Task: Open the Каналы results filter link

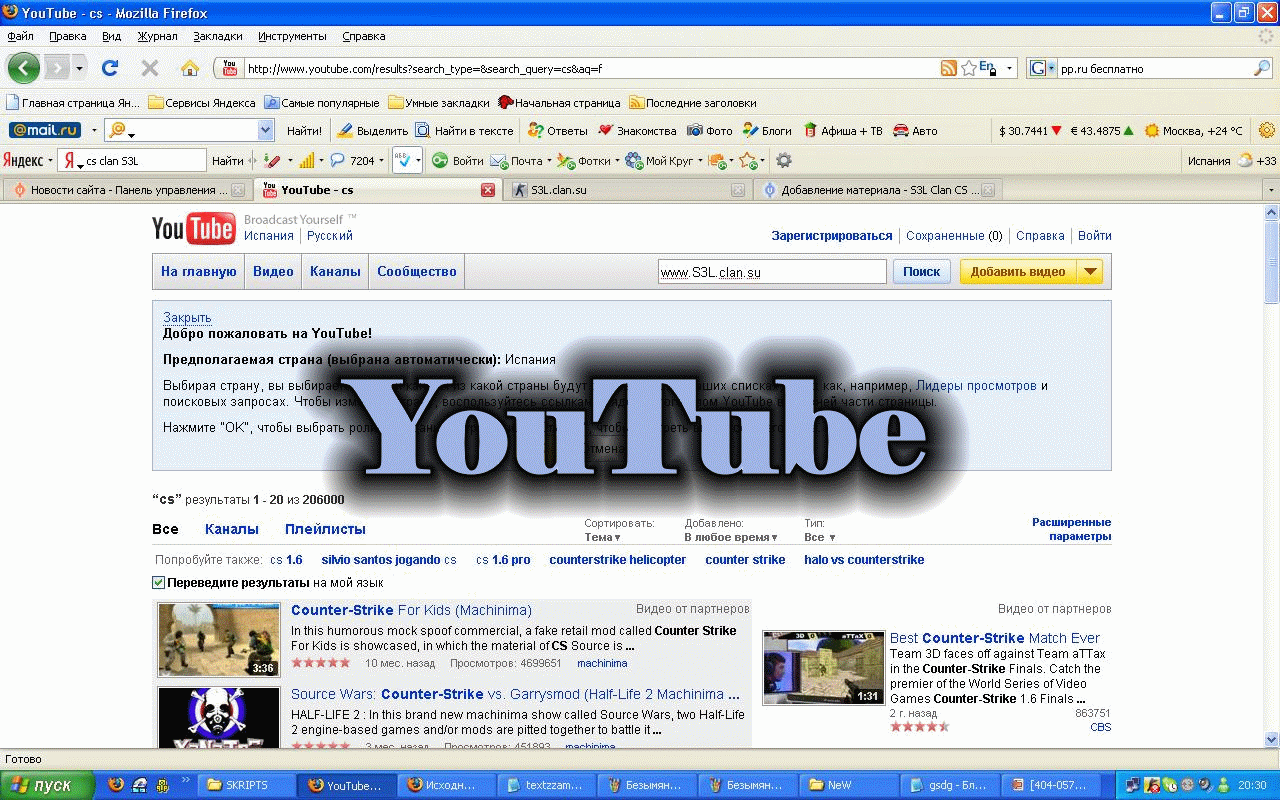Action: coord(232,529)
